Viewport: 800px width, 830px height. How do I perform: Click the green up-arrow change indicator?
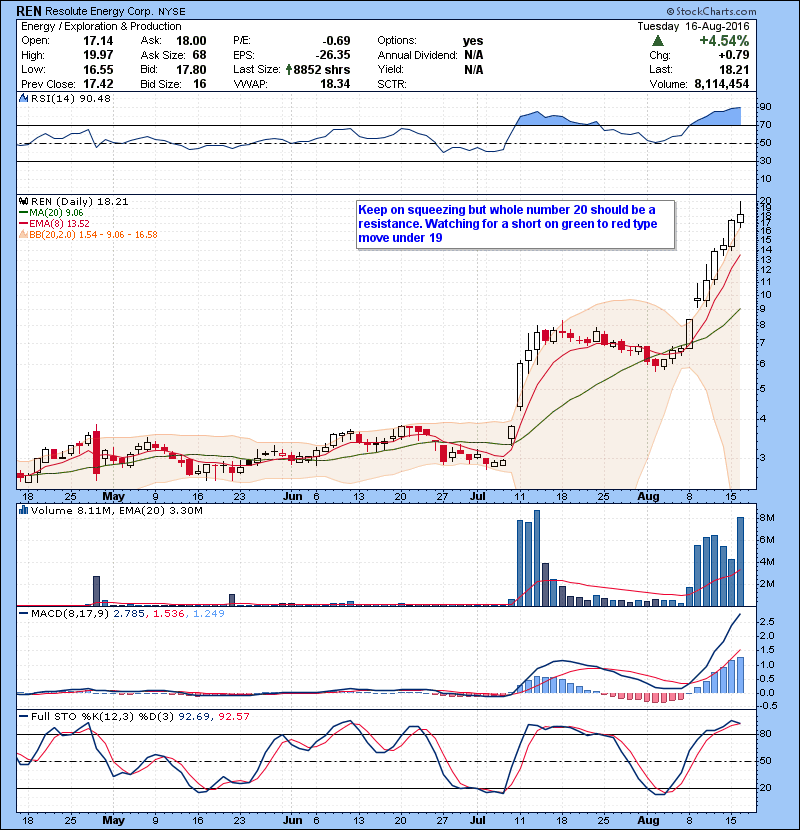click(x=658, y=41)
